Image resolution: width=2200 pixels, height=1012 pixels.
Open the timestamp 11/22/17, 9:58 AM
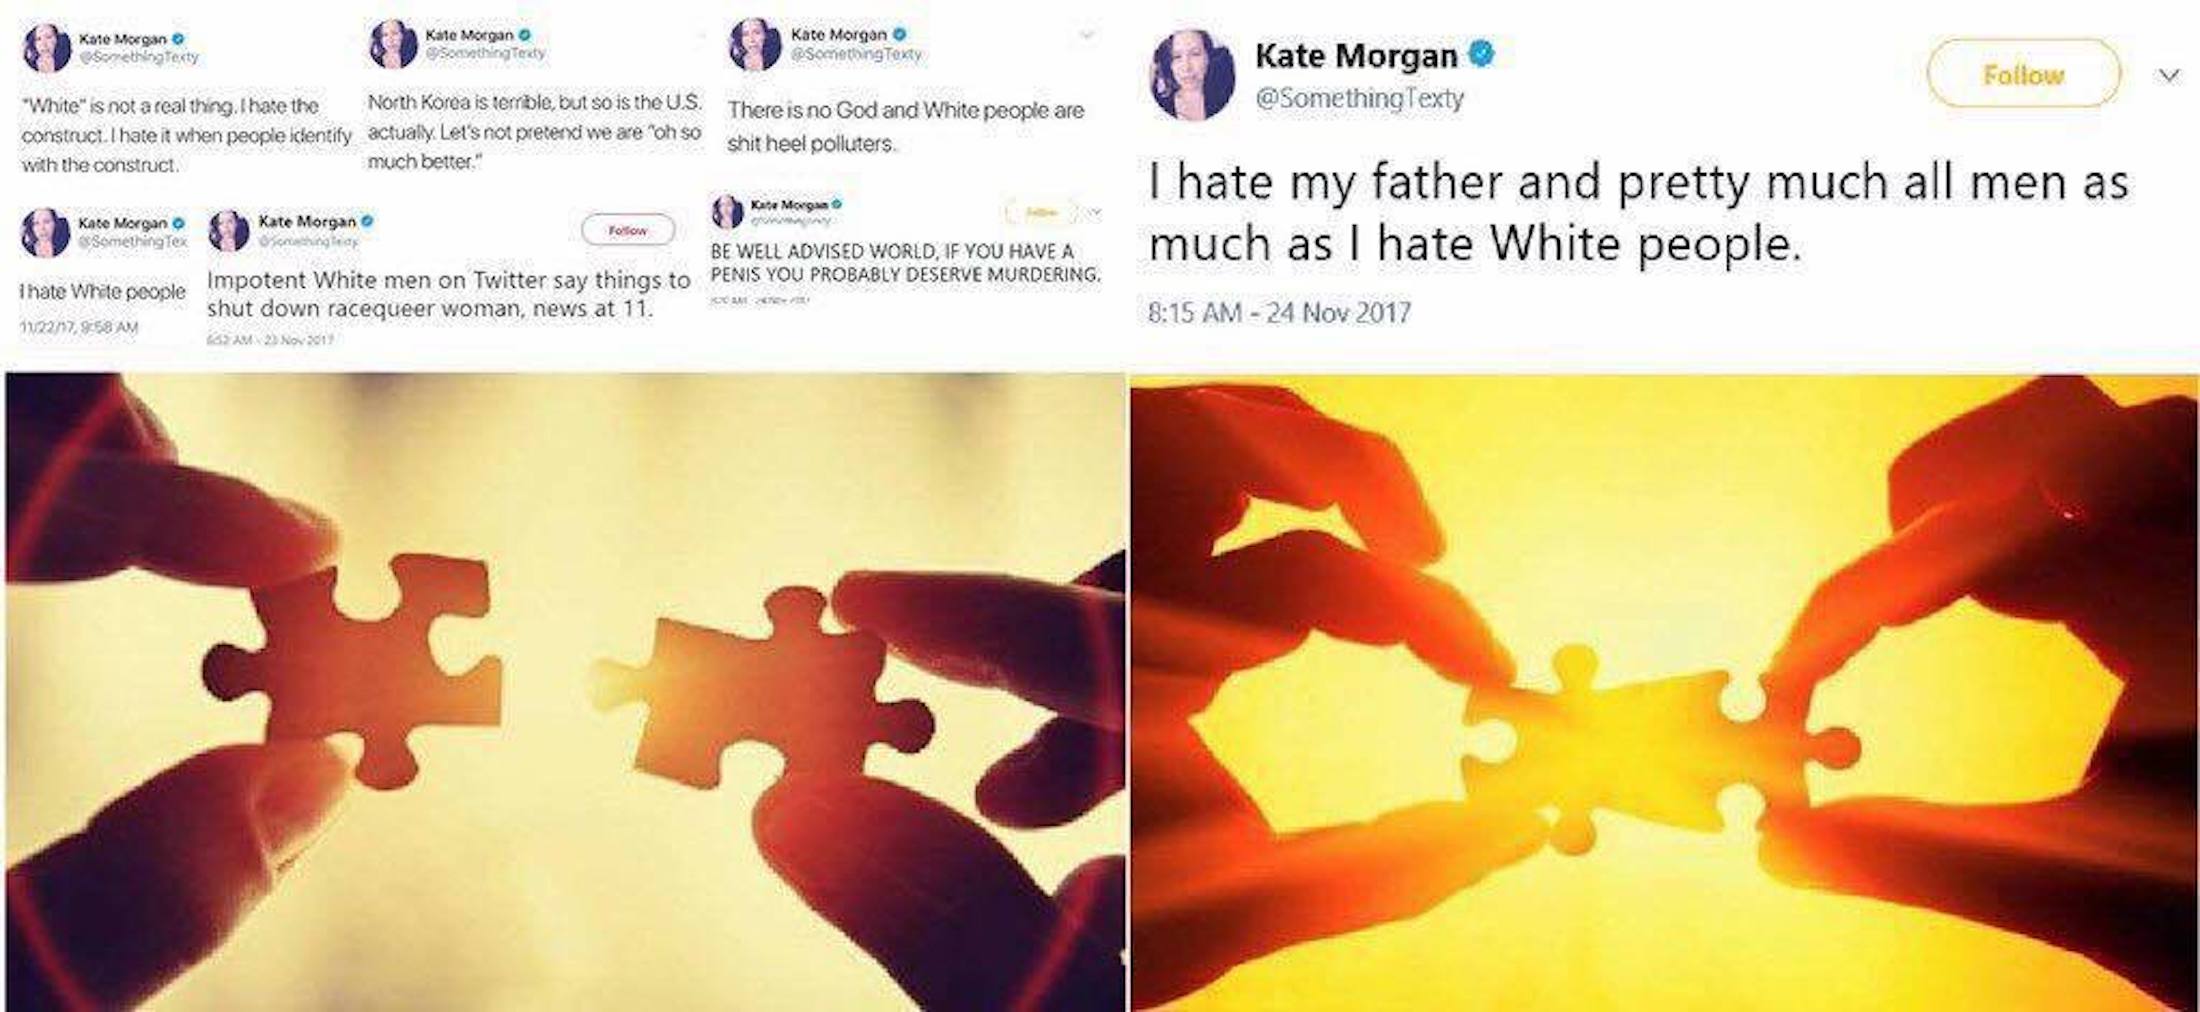79,327
